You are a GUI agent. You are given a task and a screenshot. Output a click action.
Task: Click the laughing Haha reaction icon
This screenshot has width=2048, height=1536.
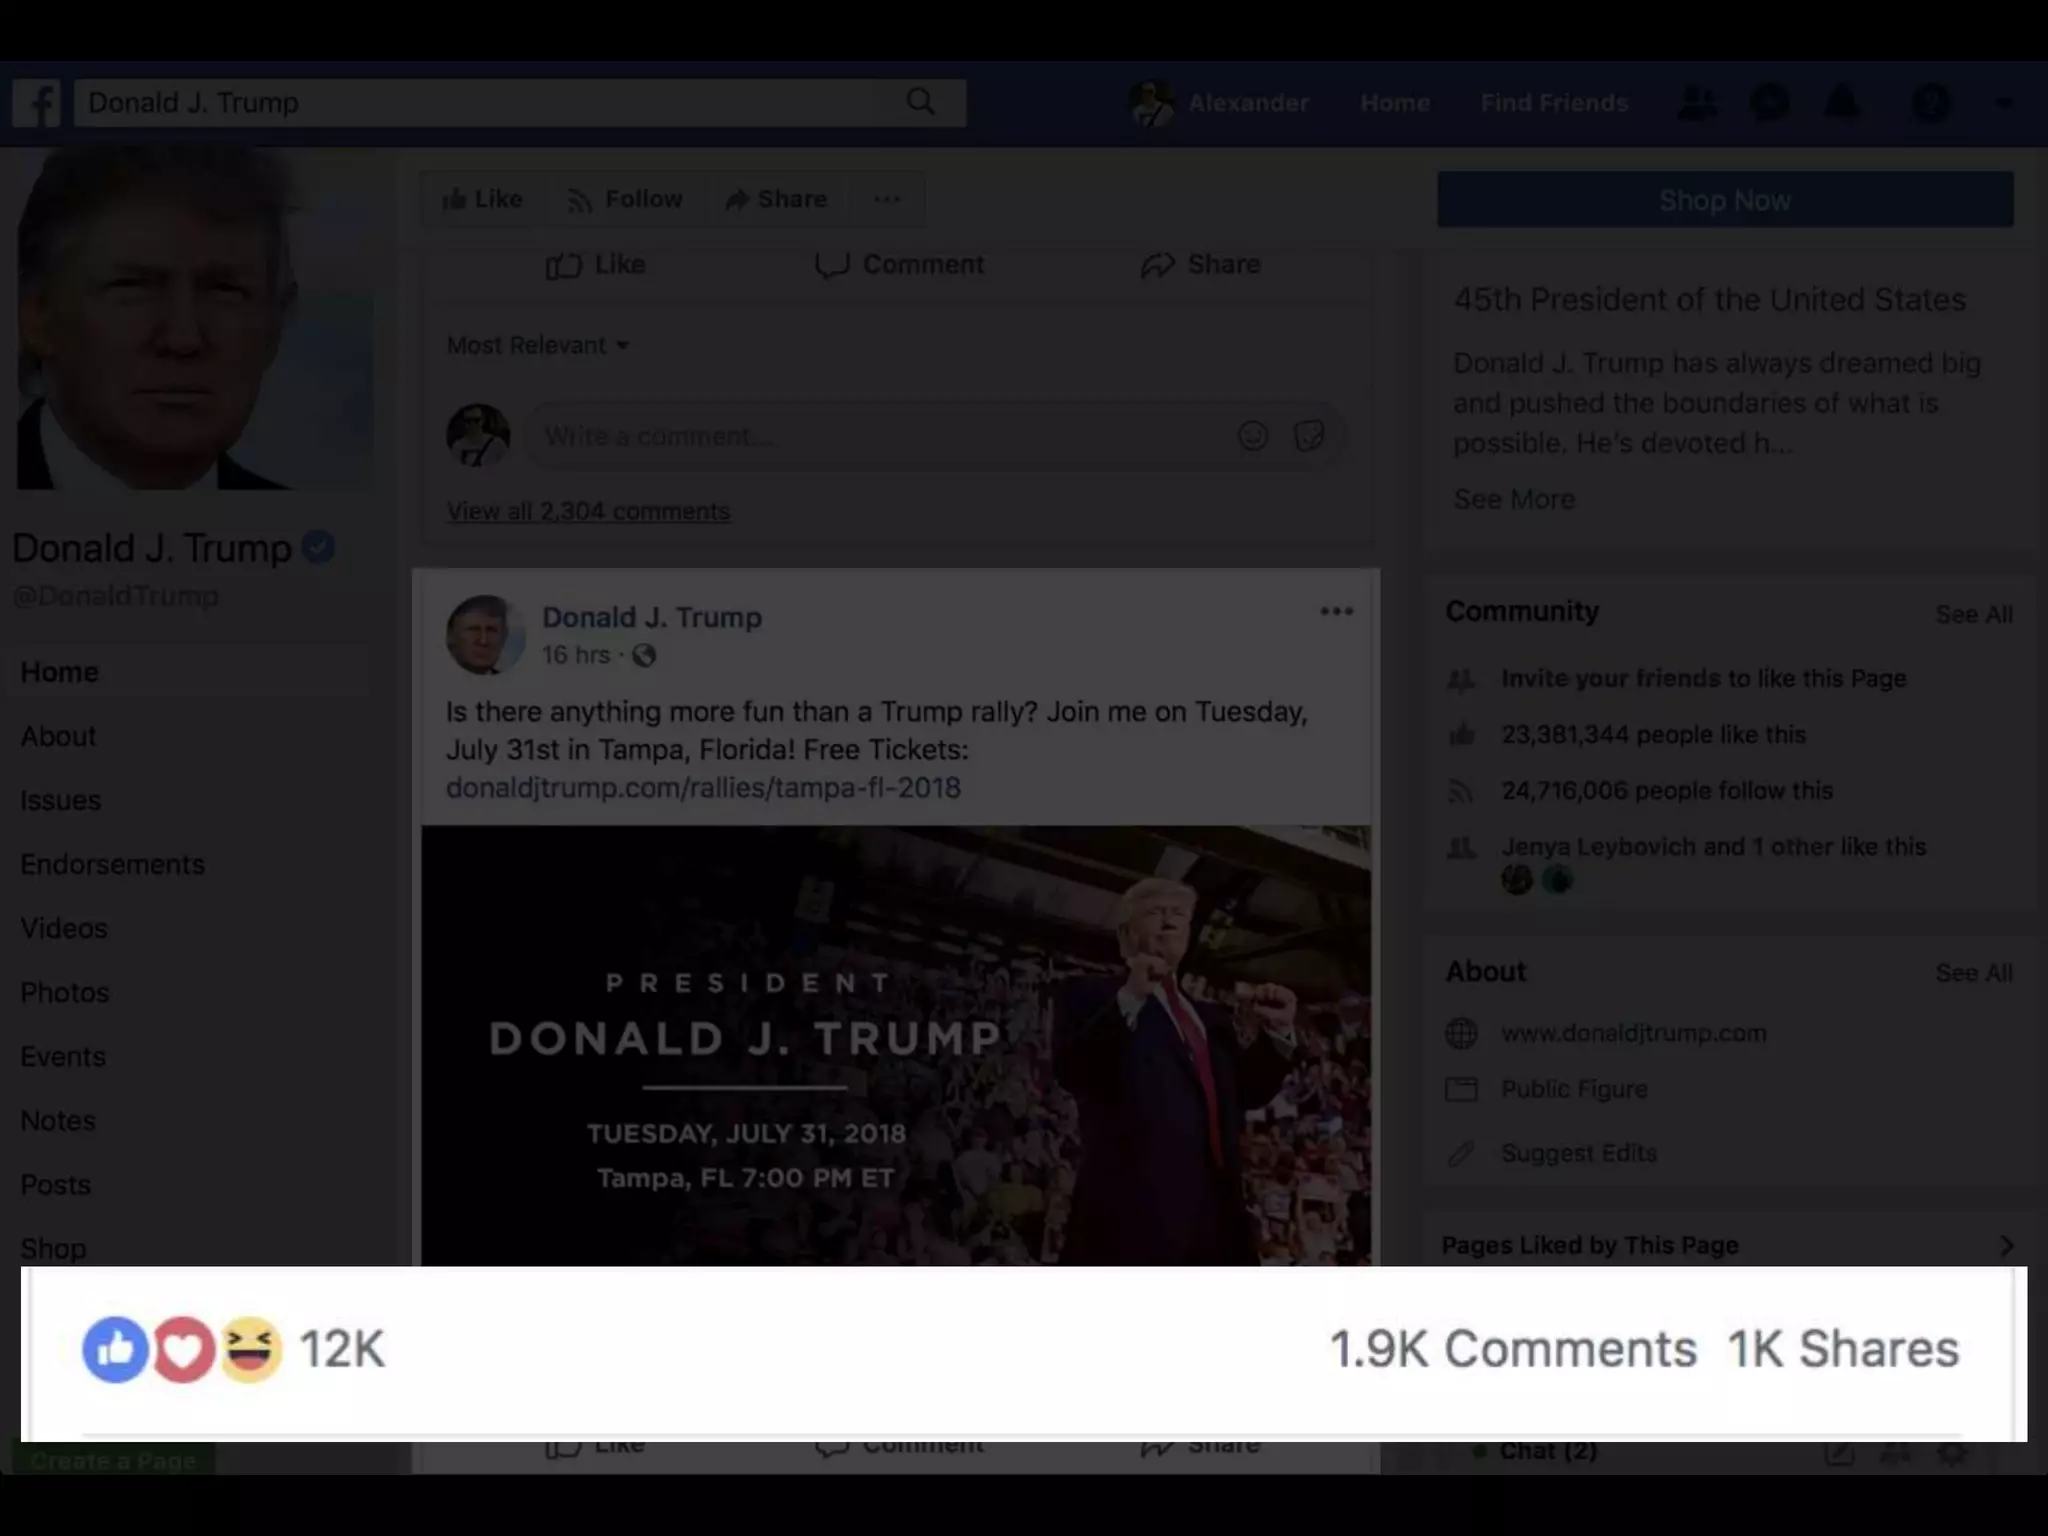[x=250, y=1350]
